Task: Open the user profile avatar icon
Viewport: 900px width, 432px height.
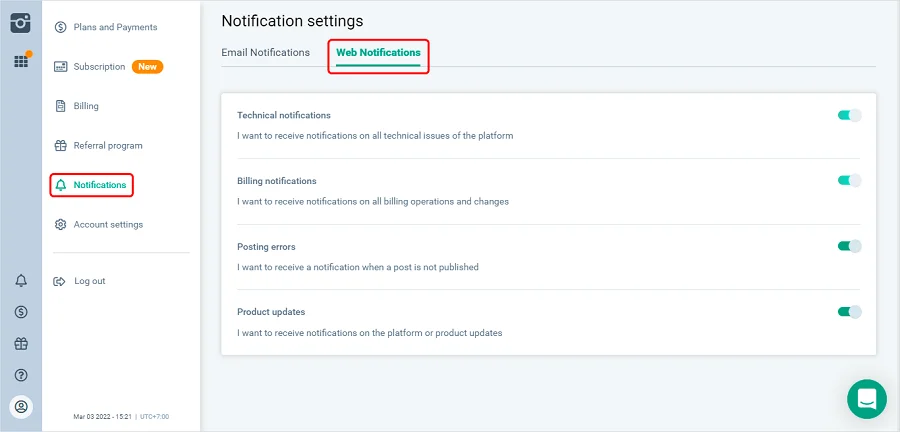Action: click(x=21, y=406)
